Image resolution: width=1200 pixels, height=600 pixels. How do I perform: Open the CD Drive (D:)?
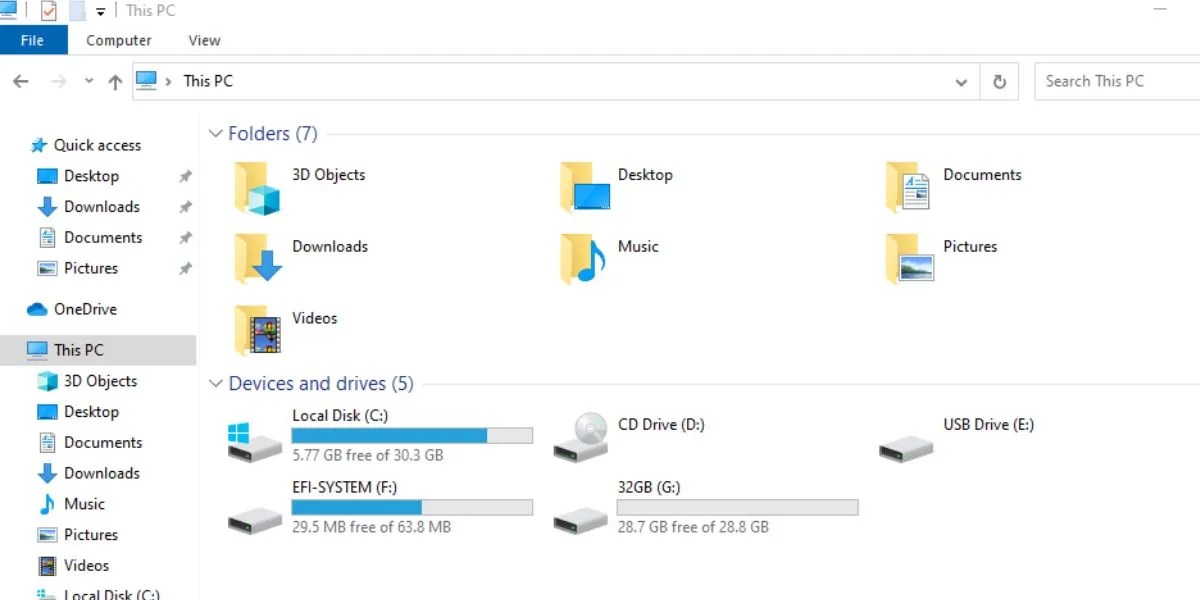point(662,424)
